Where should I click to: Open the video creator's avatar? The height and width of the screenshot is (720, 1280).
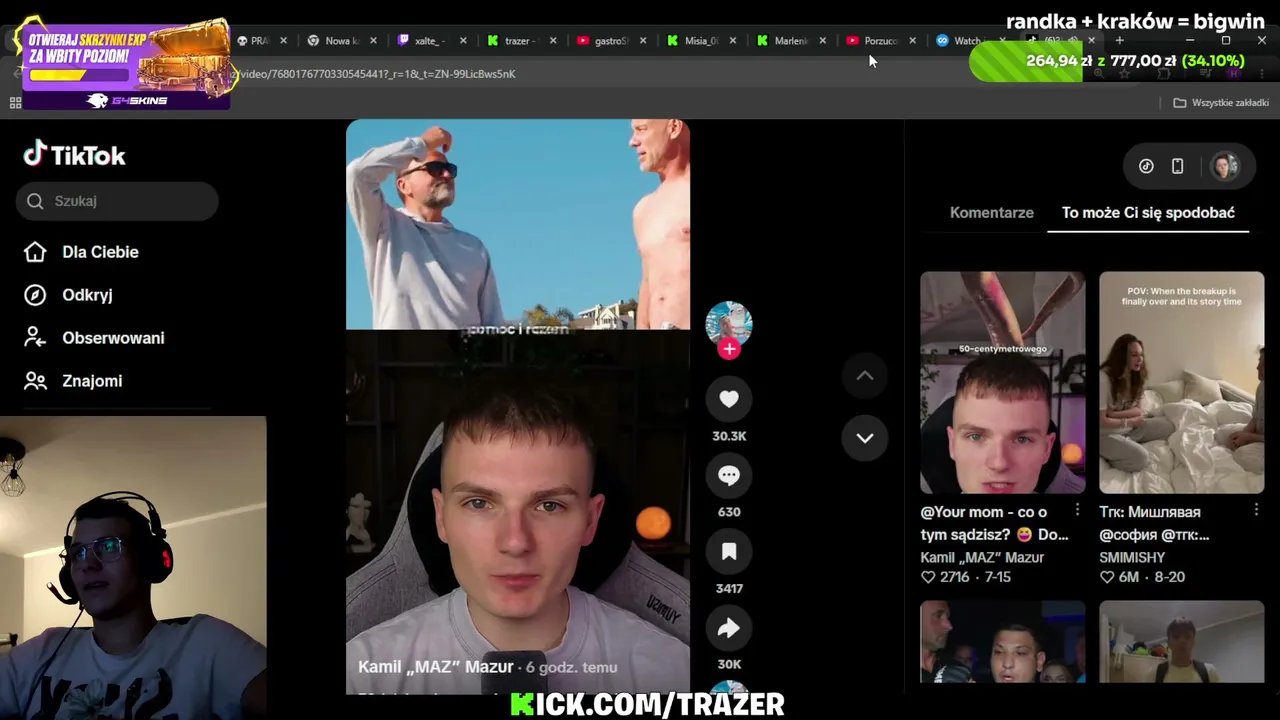tap(729, 323)
